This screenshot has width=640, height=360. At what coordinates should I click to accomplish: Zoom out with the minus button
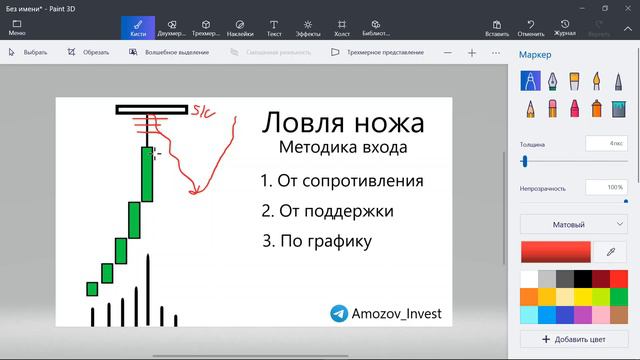coord(448,53)
